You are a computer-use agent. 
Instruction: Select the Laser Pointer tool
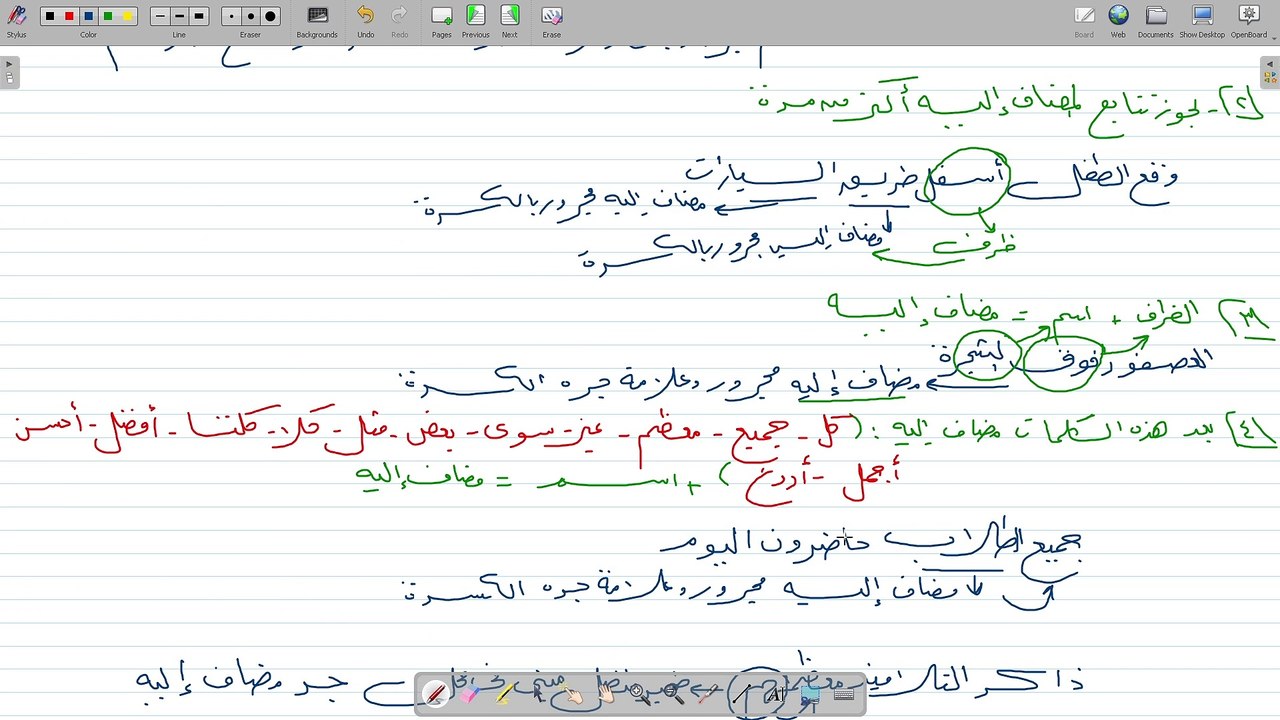pyautogui.click(x=707, y=694)
